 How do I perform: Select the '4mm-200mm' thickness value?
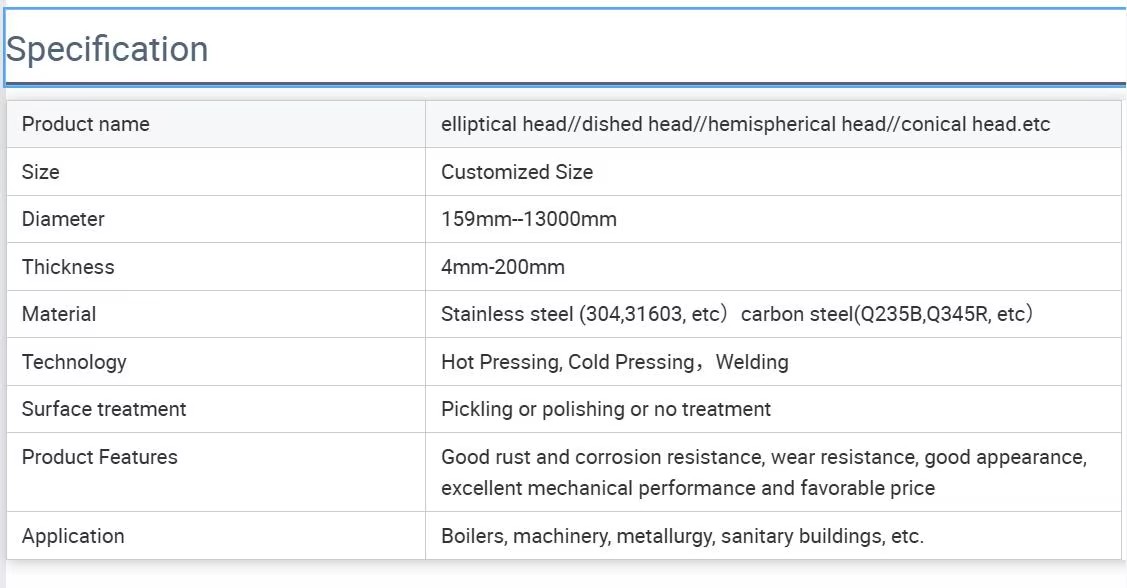502,267
